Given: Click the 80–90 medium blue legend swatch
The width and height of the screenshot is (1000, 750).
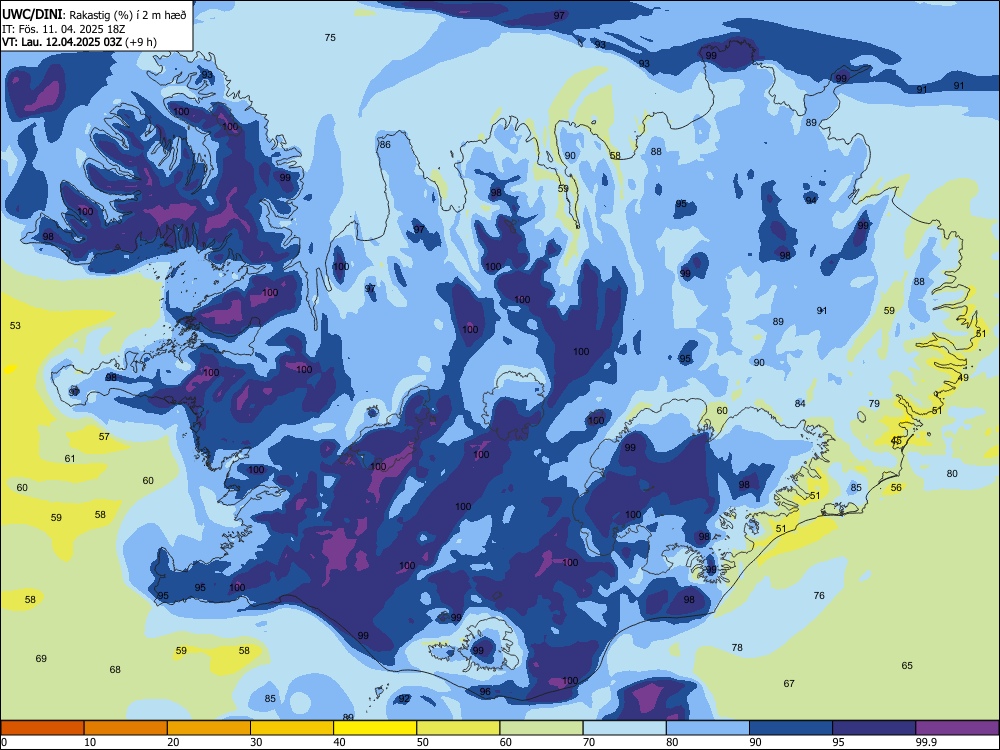Looking at the screenshot, I should point(708,728).
